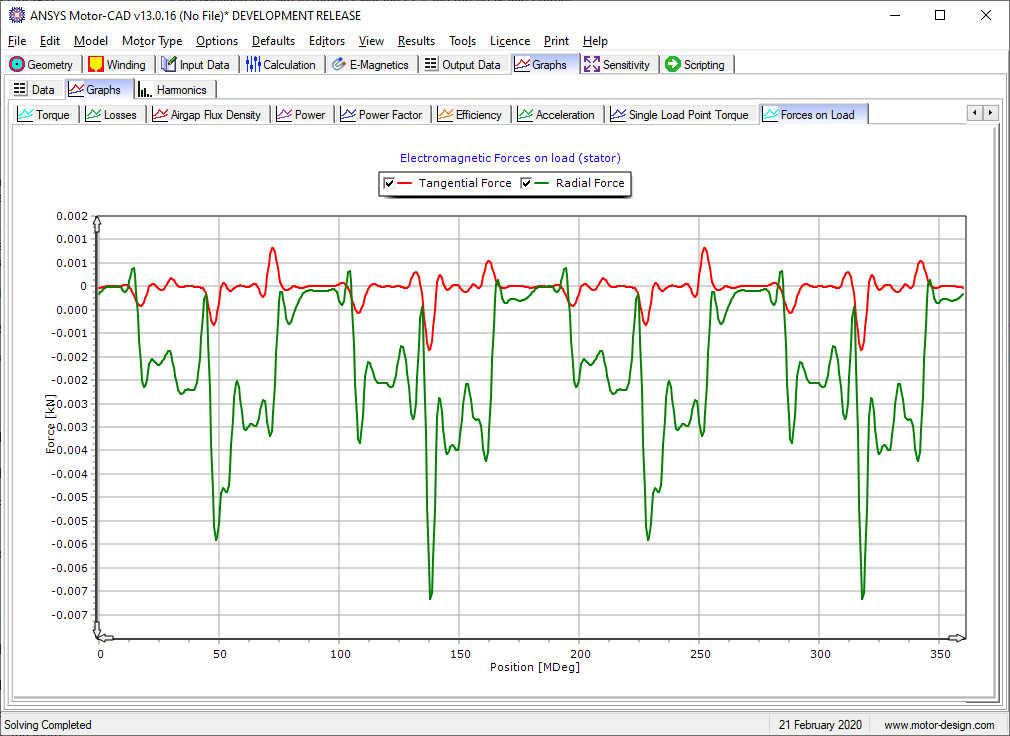Open the Editors menu

(x=327, y=41)
